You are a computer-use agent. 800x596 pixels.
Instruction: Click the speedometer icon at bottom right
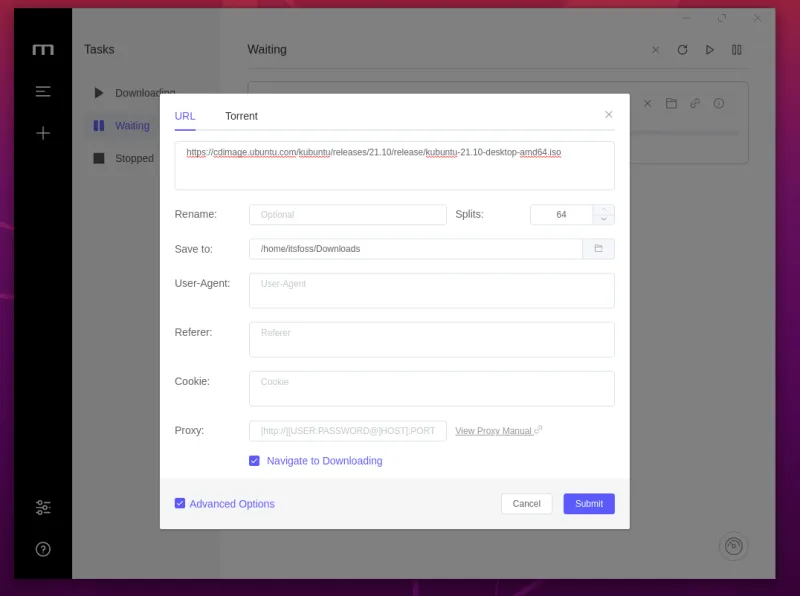(733, 546)
